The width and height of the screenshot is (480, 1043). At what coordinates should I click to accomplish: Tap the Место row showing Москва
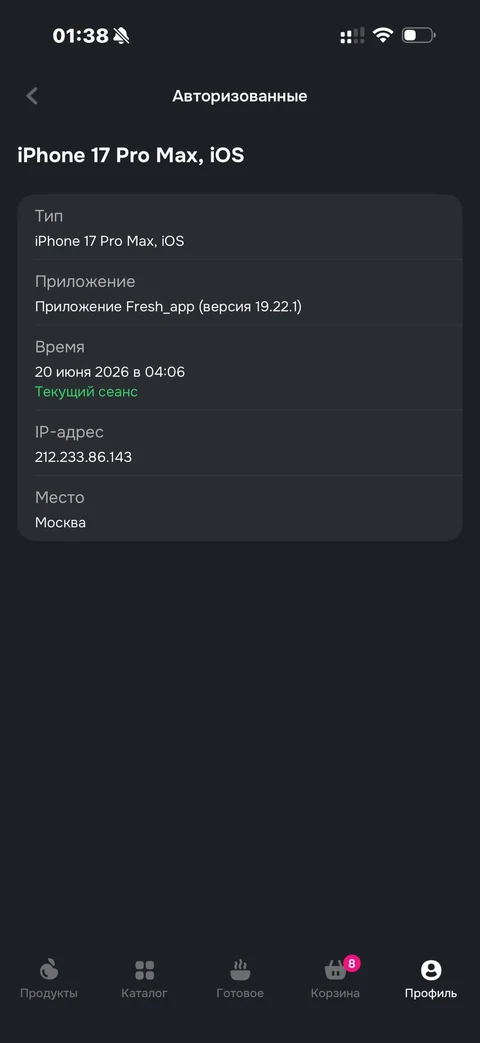click(240, 509)
